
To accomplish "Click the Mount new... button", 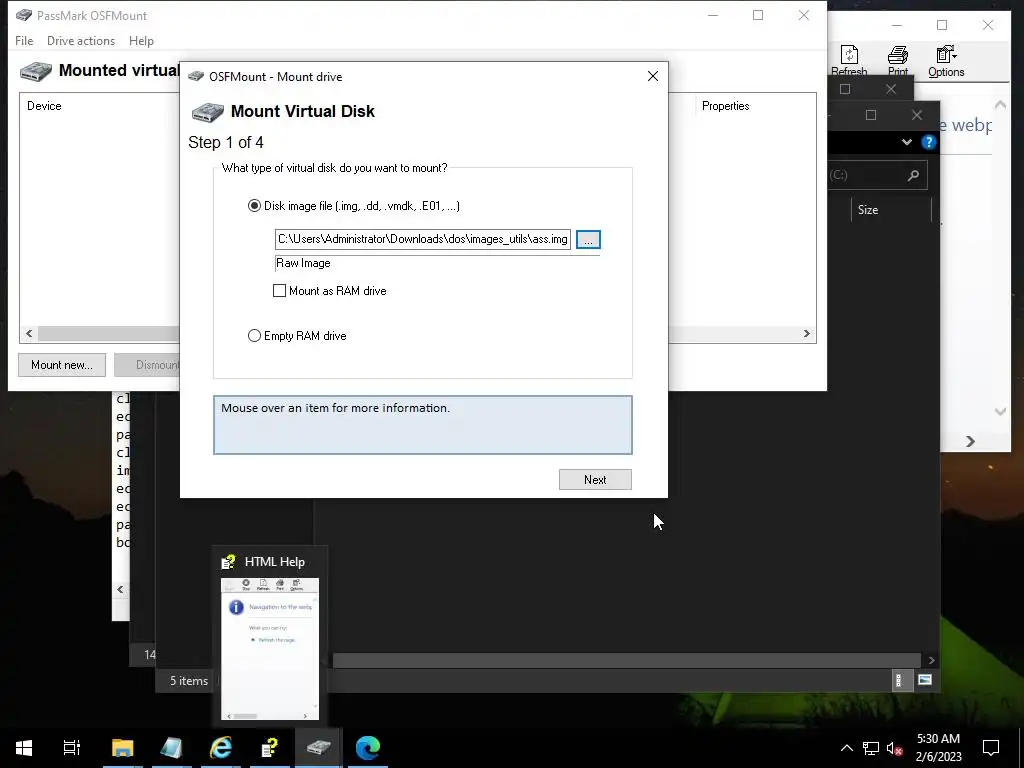I will (x=62, y=364).
